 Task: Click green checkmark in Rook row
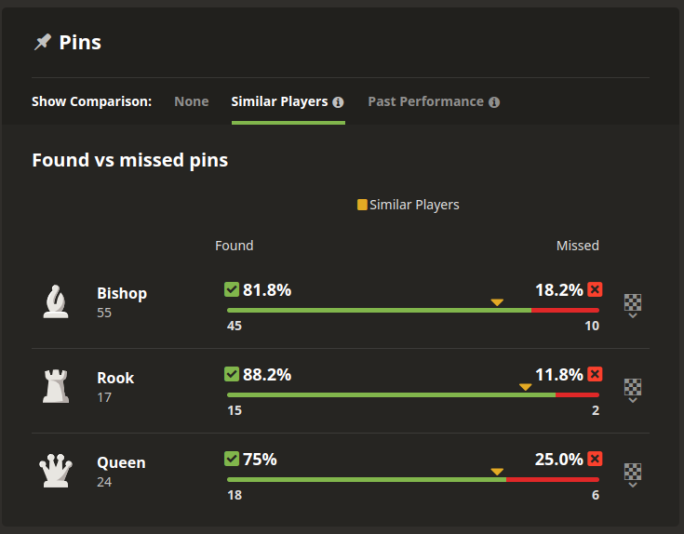pyautogui.click(x=232, y=374)
